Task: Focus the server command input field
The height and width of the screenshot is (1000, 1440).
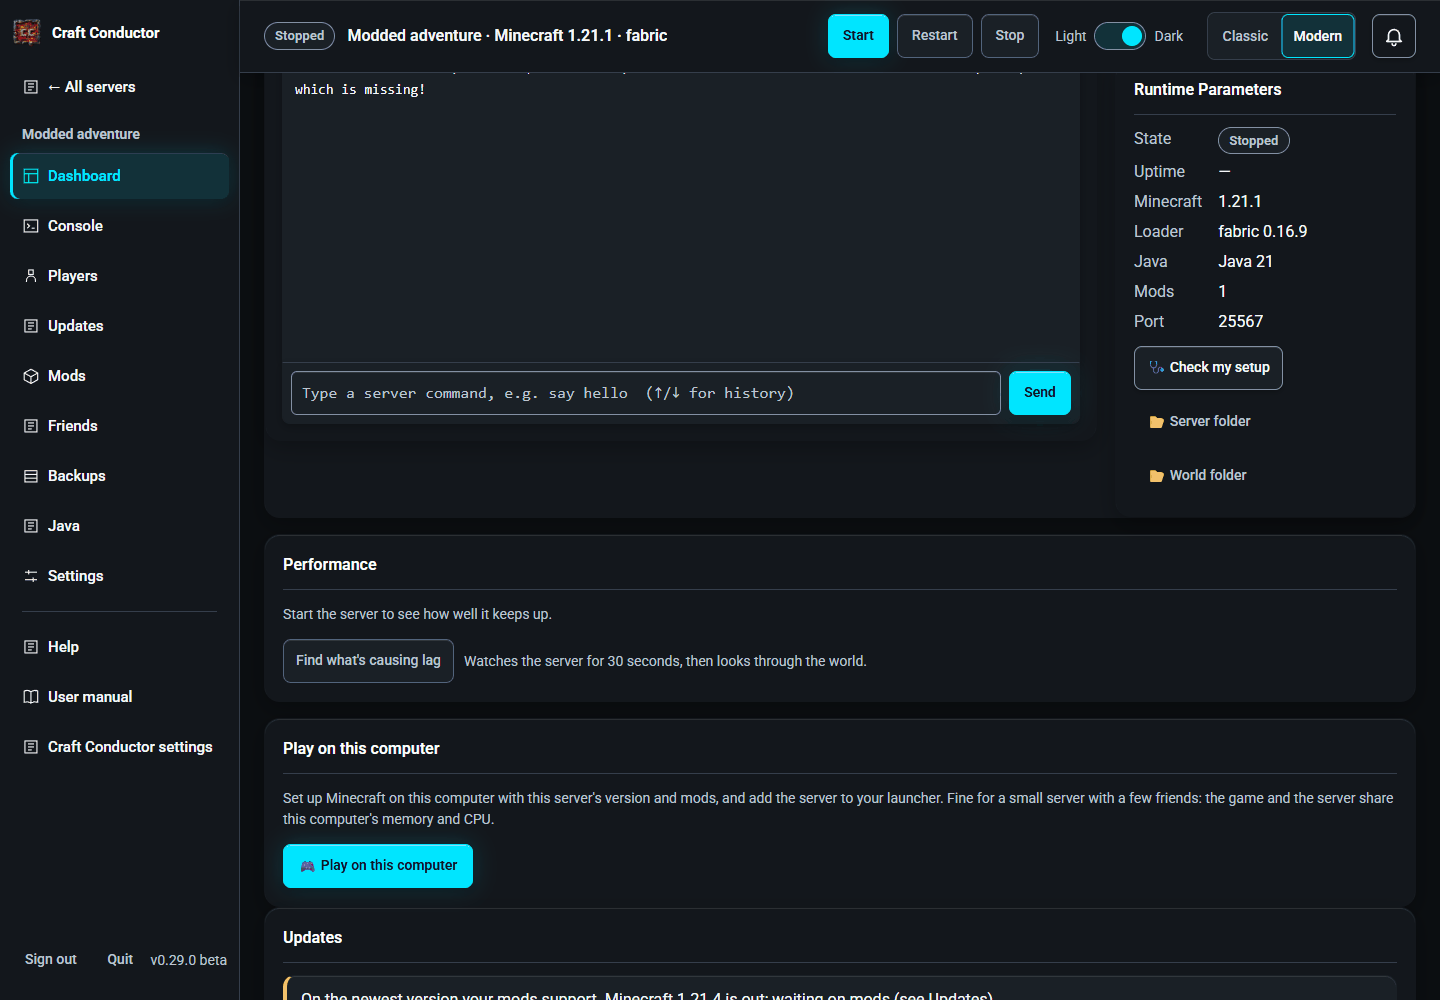Action: [645, 393]
